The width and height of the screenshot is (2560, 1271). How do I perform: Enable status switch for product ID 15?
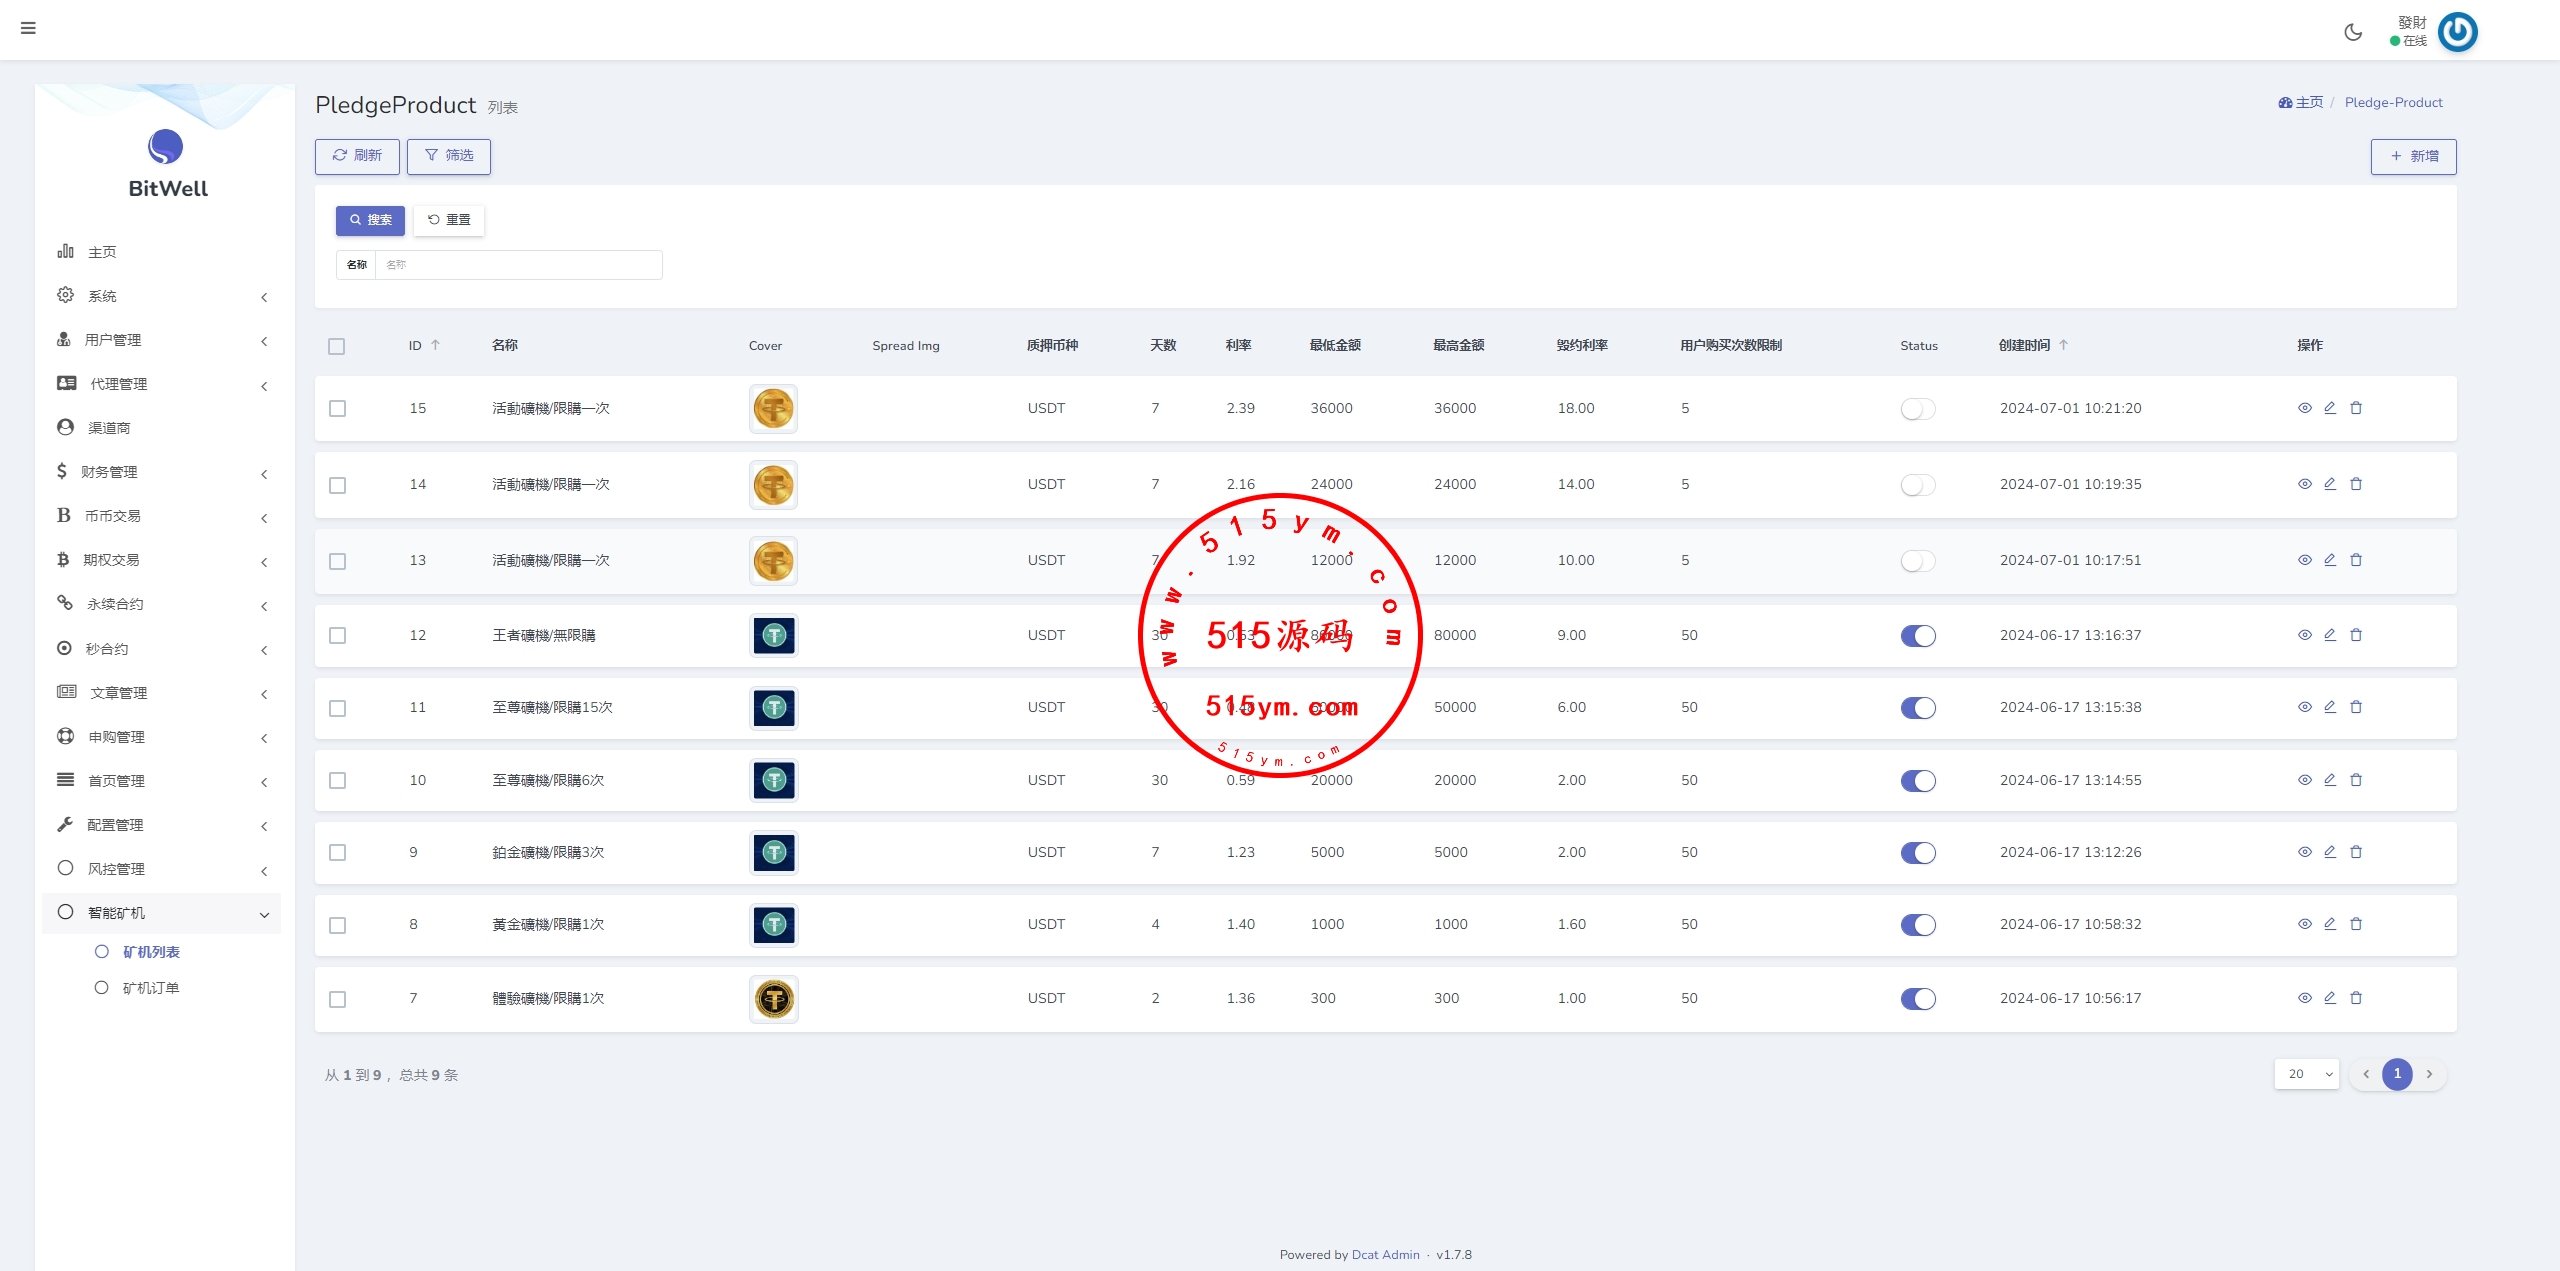click(1917, 409)
